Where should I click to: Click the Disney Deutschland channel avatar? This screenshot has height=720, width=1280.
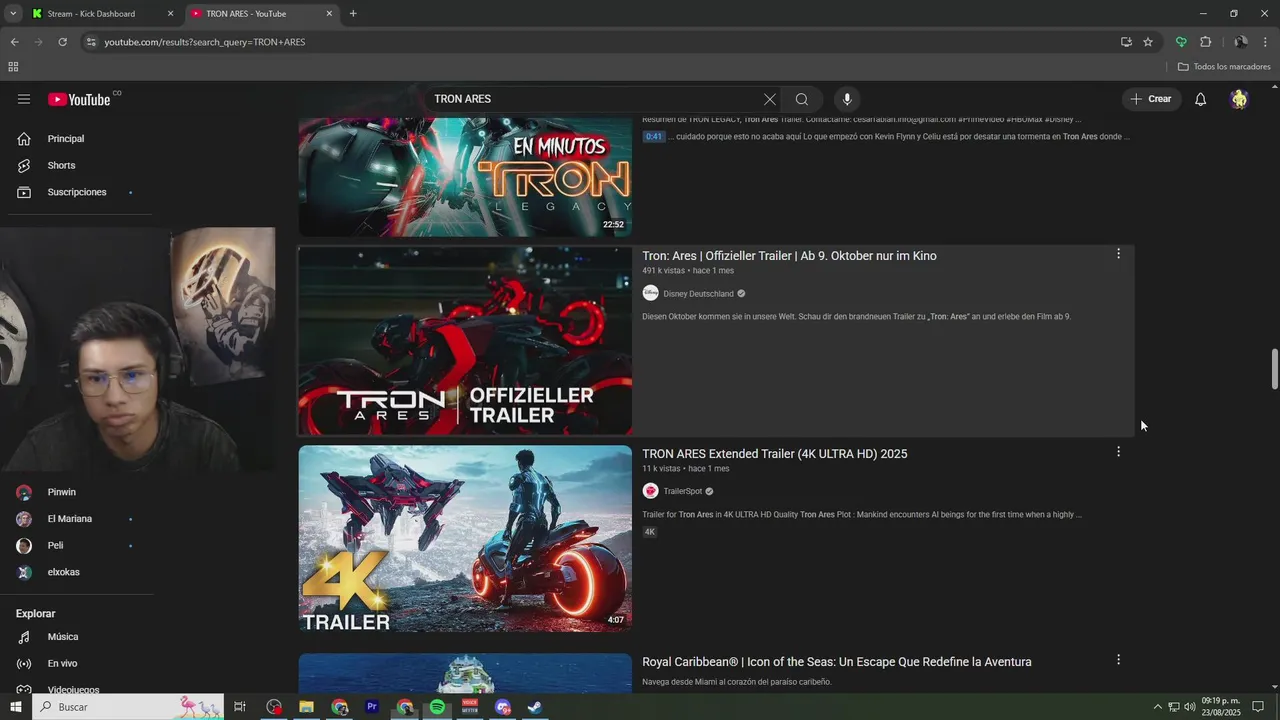coord(650,293)
